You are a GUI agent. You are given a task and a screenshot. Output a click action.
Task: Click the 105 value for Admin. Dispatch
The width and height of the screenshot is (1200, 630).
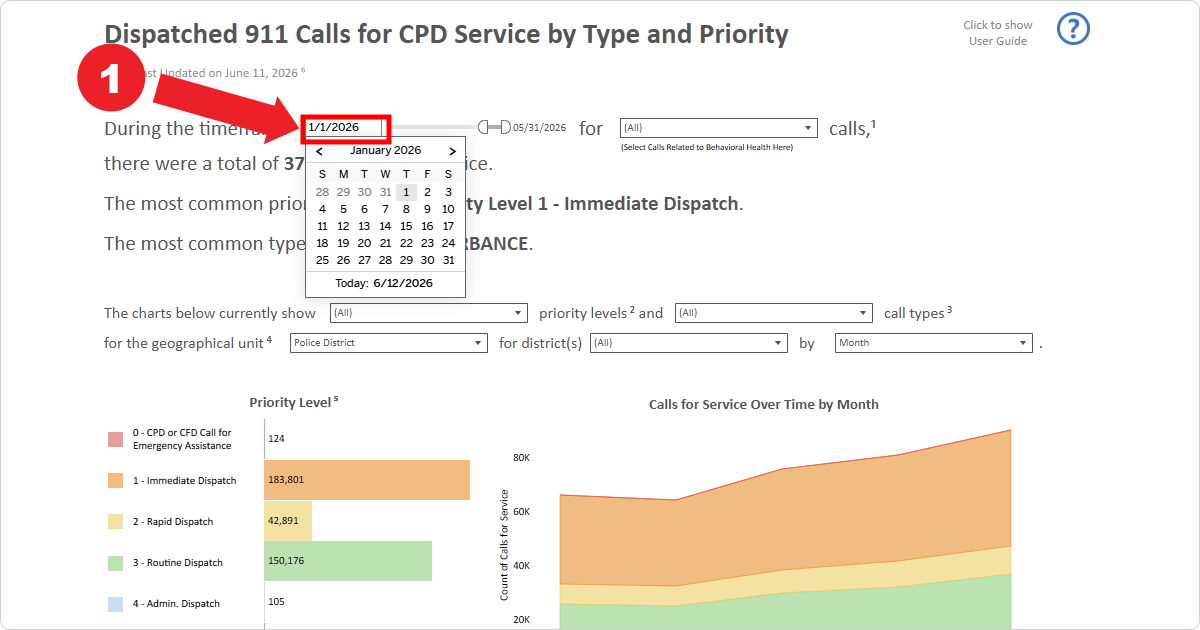pyautogui.click(x=277, y=602)
